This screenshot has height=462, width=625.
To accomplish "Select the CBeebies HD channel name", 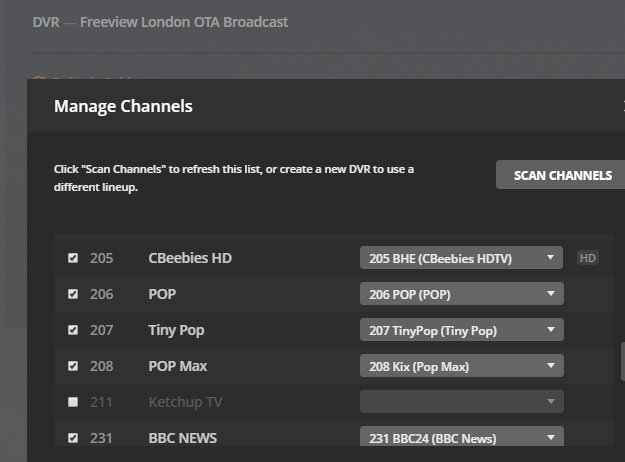I will click(x=190, y=258).
